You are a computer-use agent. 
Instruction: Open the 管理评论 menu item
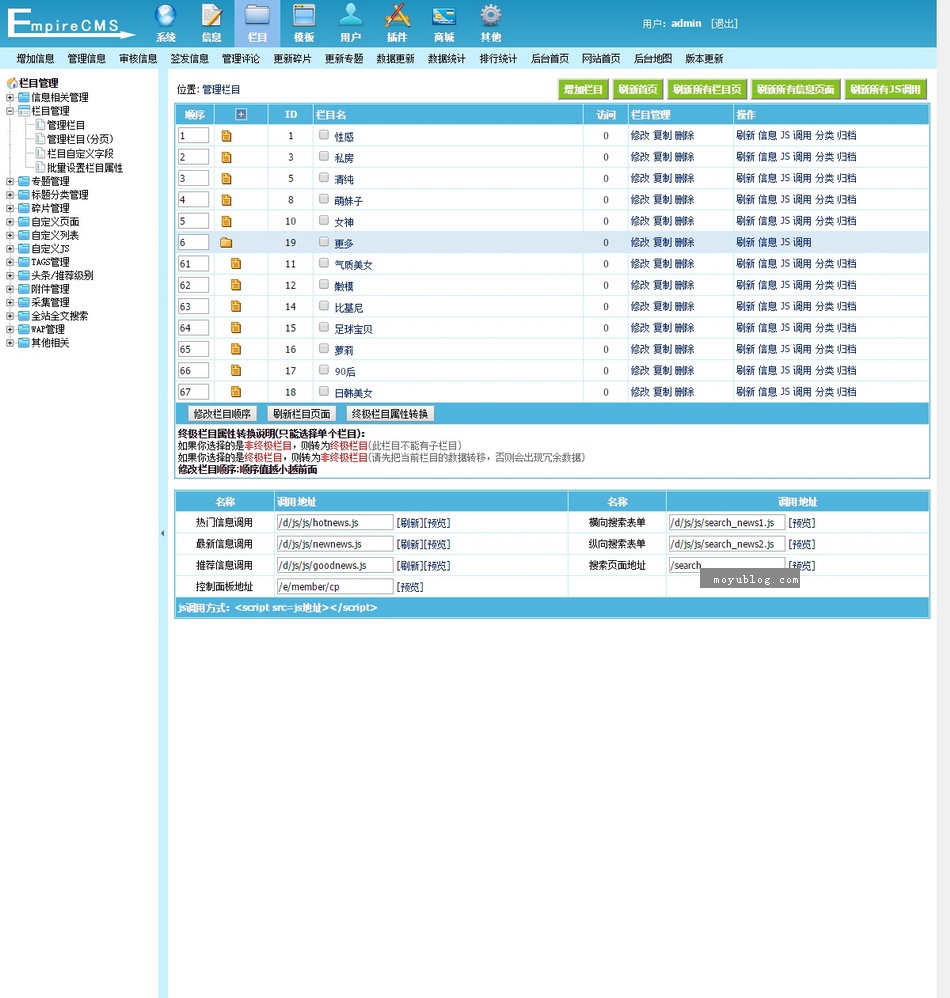(241, 59)
